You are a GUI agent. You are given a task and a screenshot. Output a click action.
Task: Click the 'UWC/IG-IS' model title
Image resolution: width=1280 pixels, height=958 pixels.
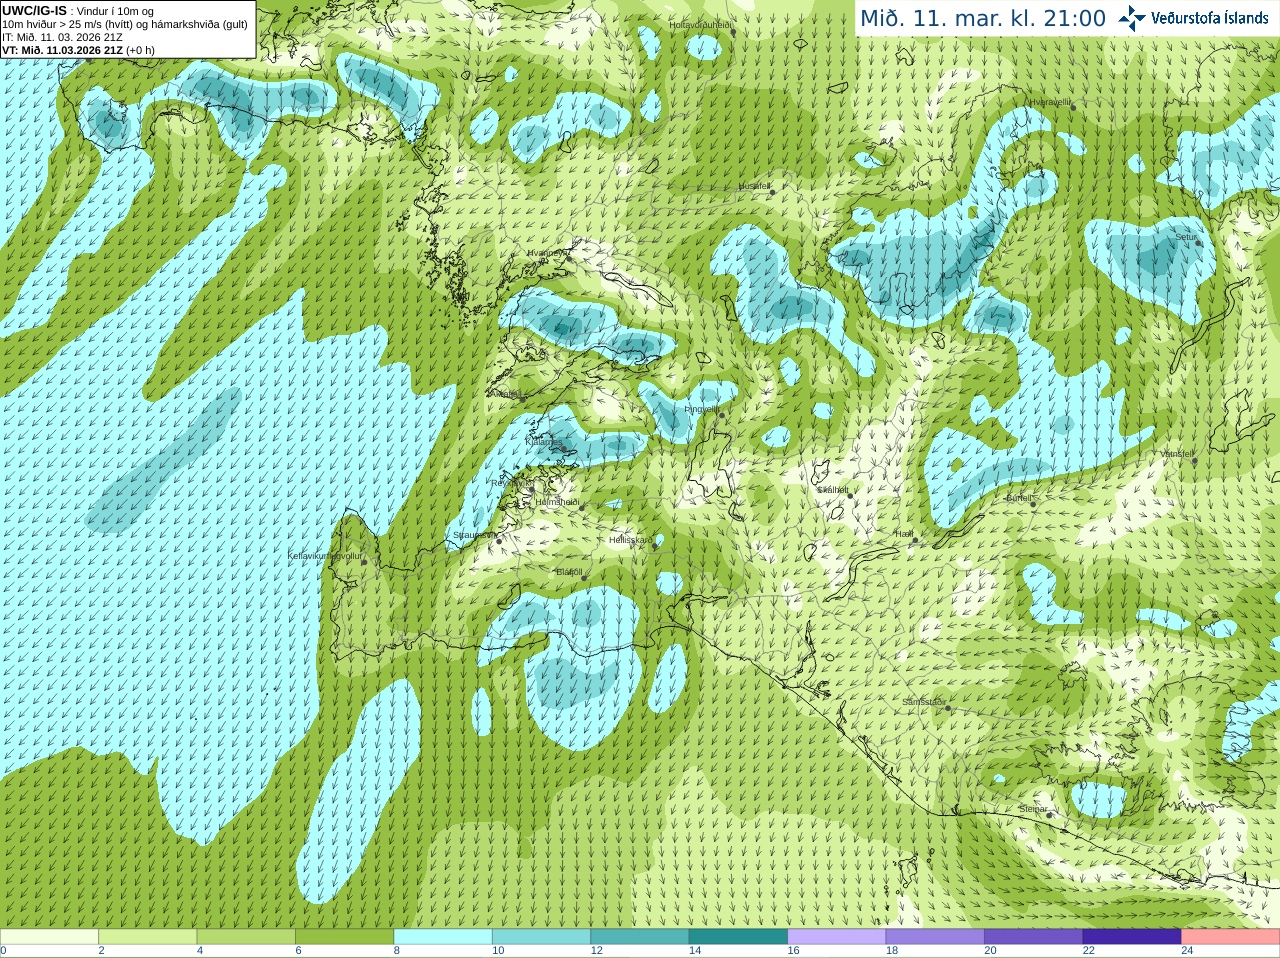[x=34, y=10]
